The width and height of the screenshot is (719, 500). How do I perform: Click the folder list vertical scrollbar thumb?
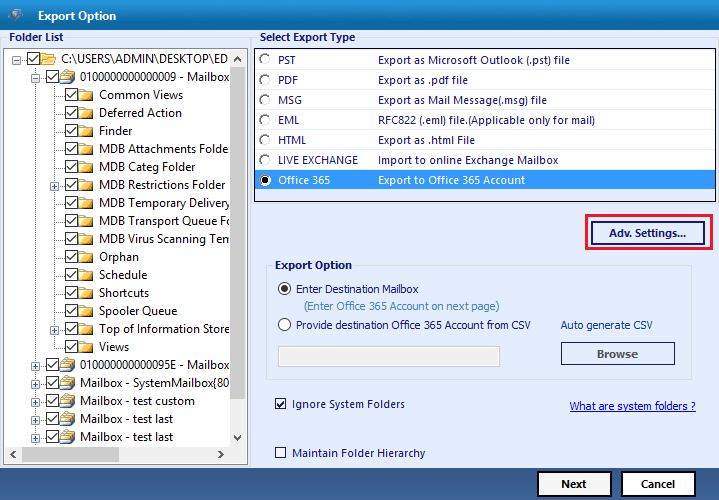[238, 233]
